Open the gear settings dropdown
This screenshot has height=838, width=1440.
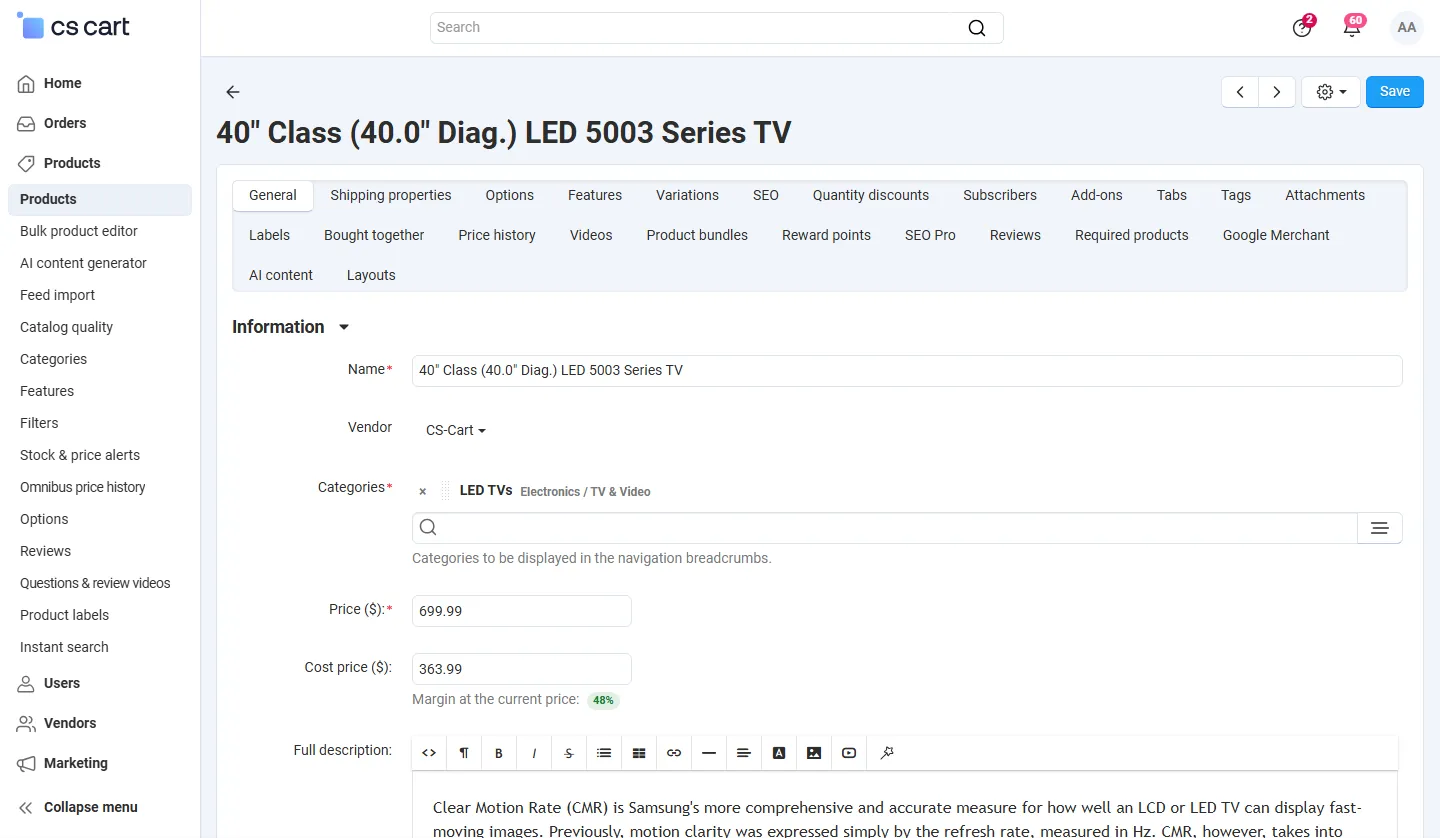(1331, 92)
